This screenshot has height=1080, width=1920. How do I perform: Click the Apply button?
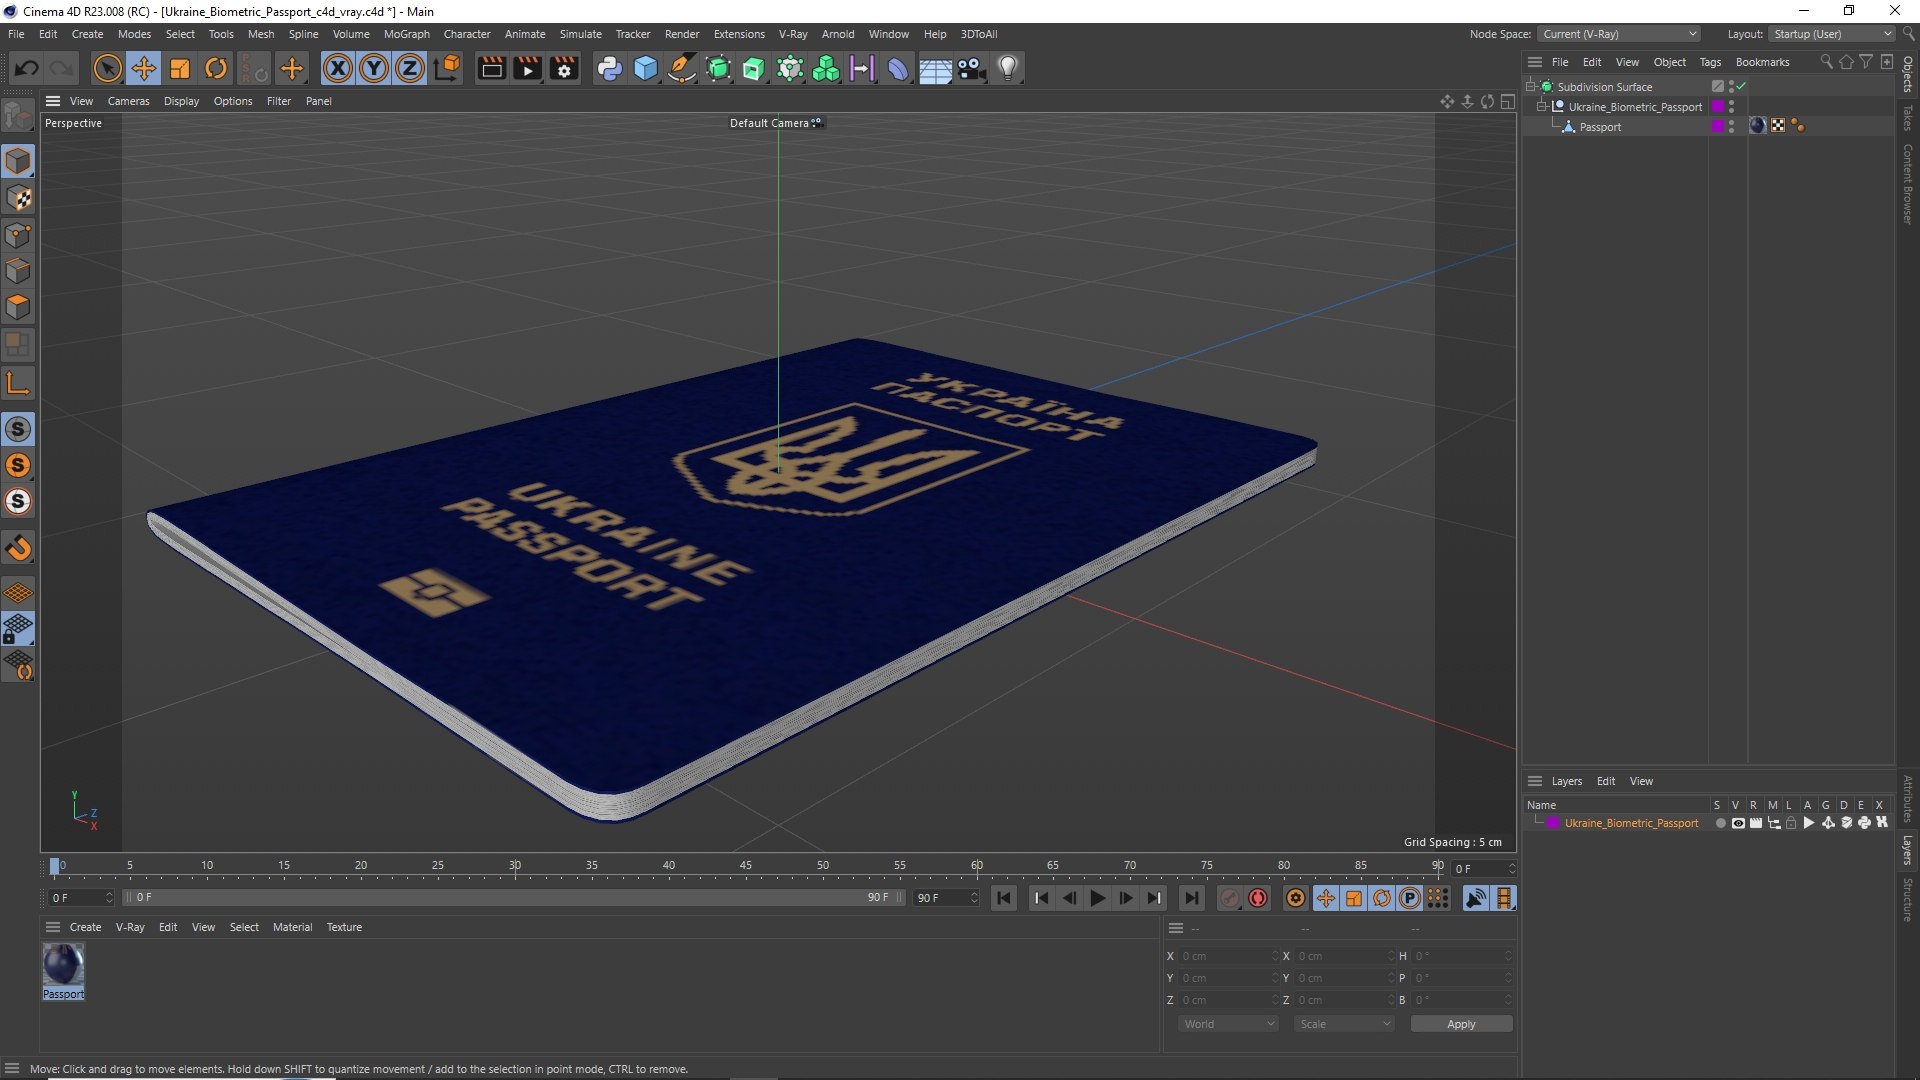[x=1461, y=1024]
